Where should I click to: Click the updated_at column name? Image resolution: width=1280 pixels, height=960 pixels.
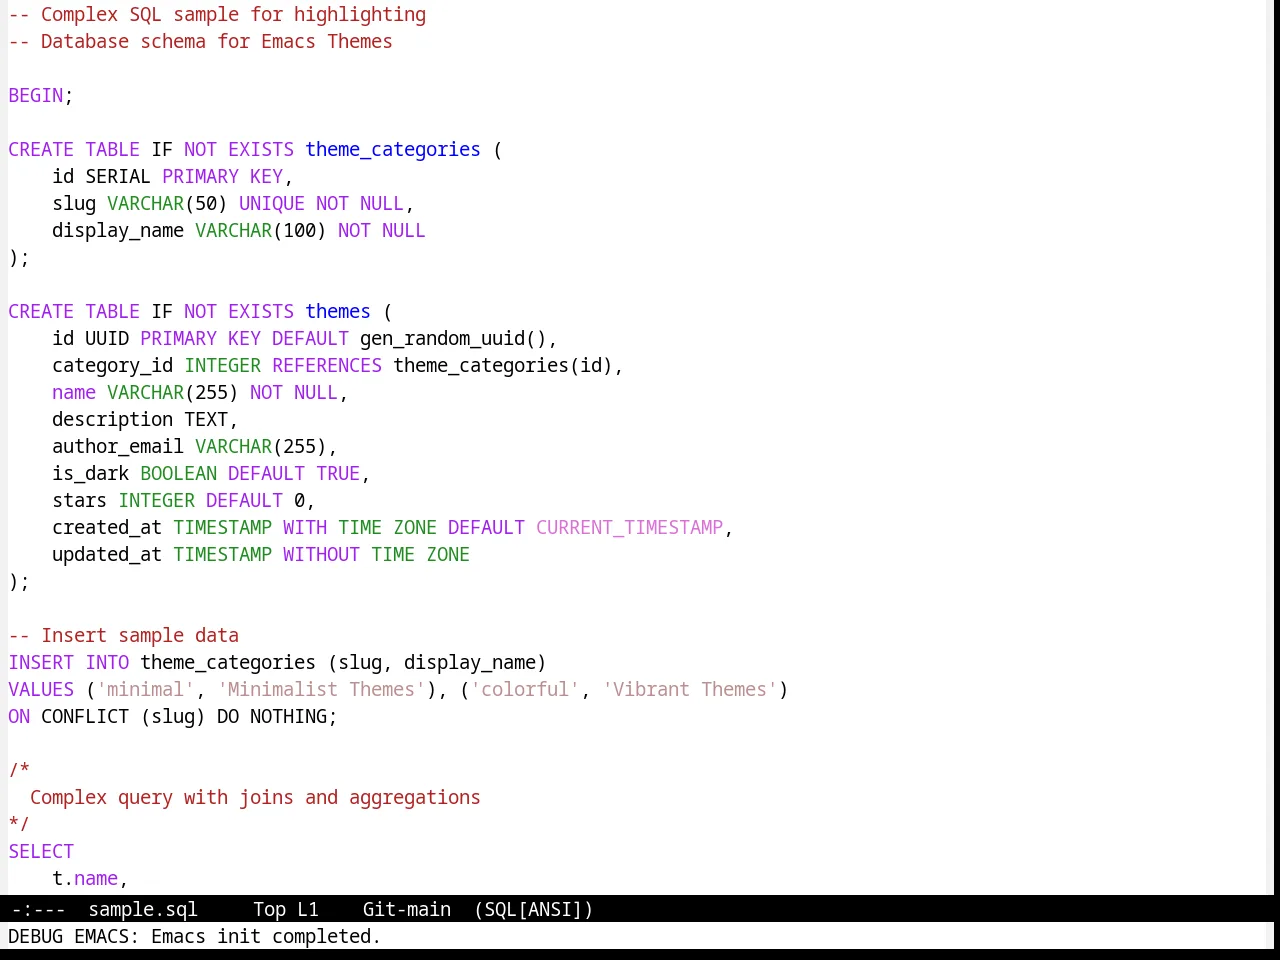tap(107, 554)
